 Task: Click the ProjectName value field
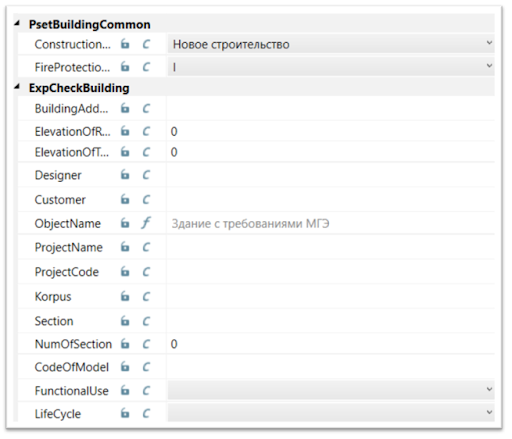tap(331, 247)
